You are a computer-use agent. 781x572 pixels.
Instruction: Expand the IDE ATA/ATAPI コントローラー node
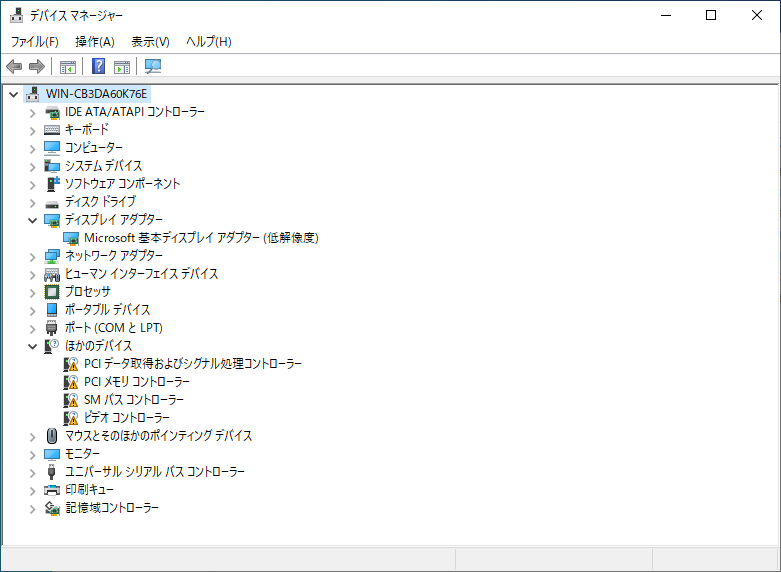(32, 113)
